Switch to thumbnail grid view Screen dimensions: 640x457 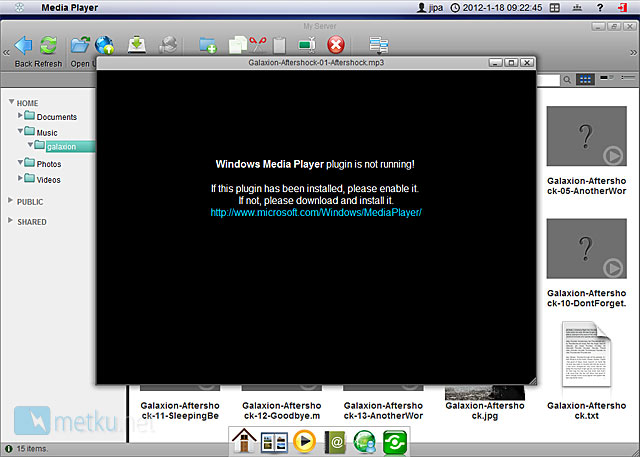pos(585,80)
